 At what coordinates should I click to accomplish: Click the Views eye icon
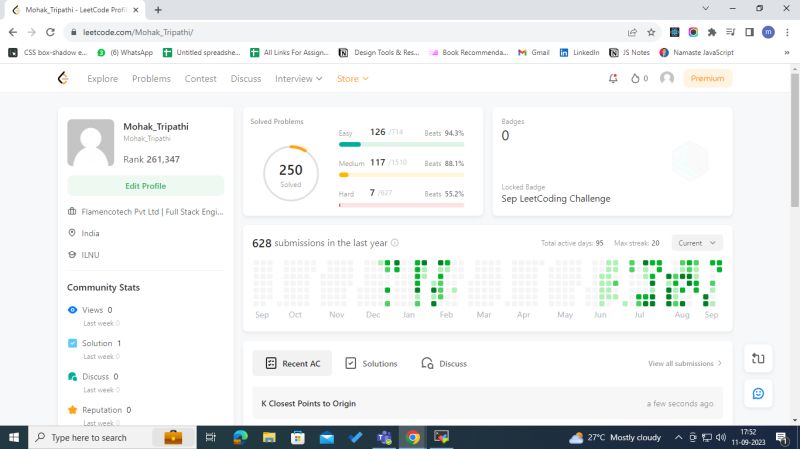coord(72,311)
